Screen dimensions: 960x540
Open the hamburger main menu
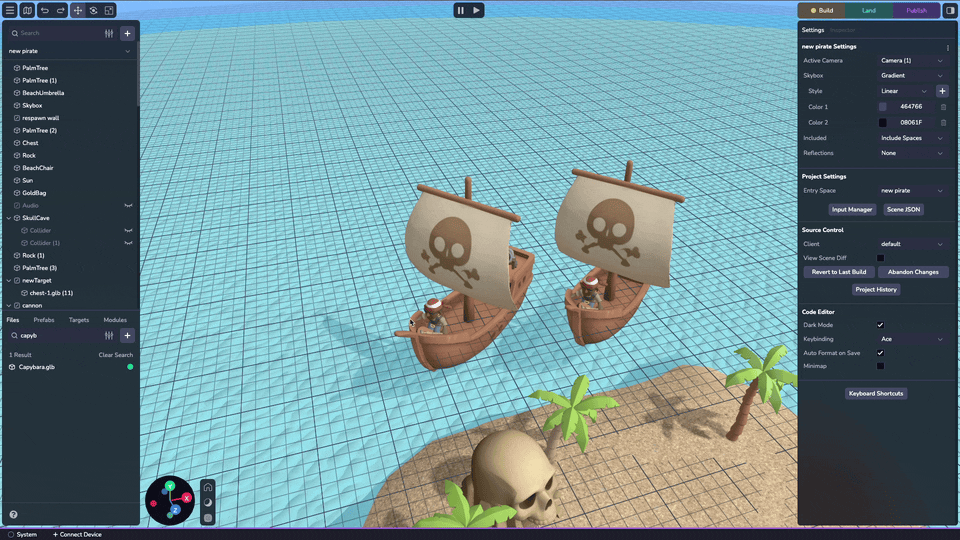(x=10, y=10)
